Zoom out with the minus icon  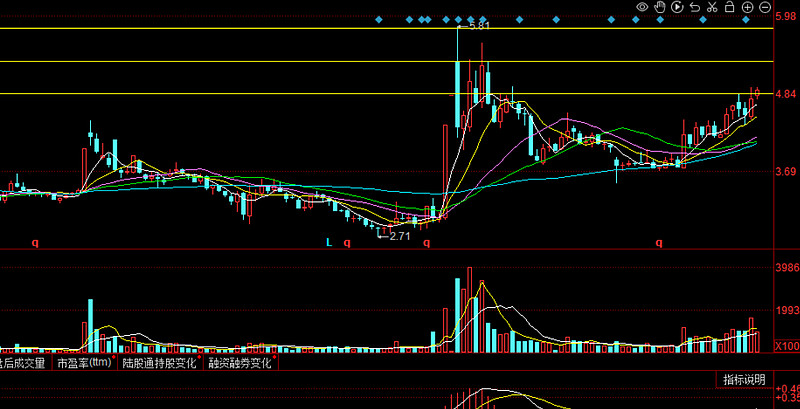point(765,7)
